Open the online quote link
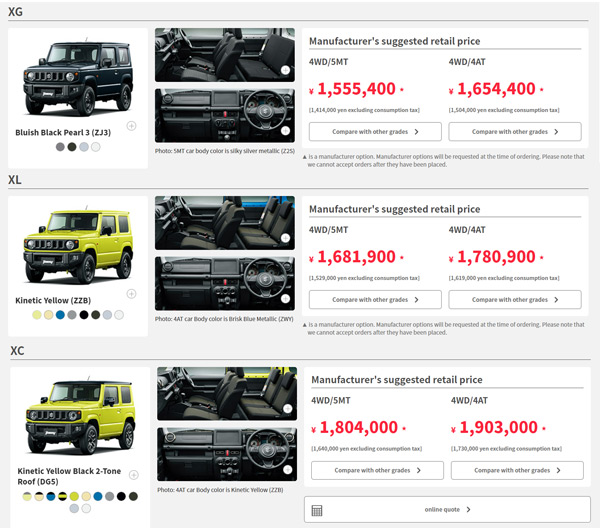Screen dimensions: 600x528 (447, 510)
